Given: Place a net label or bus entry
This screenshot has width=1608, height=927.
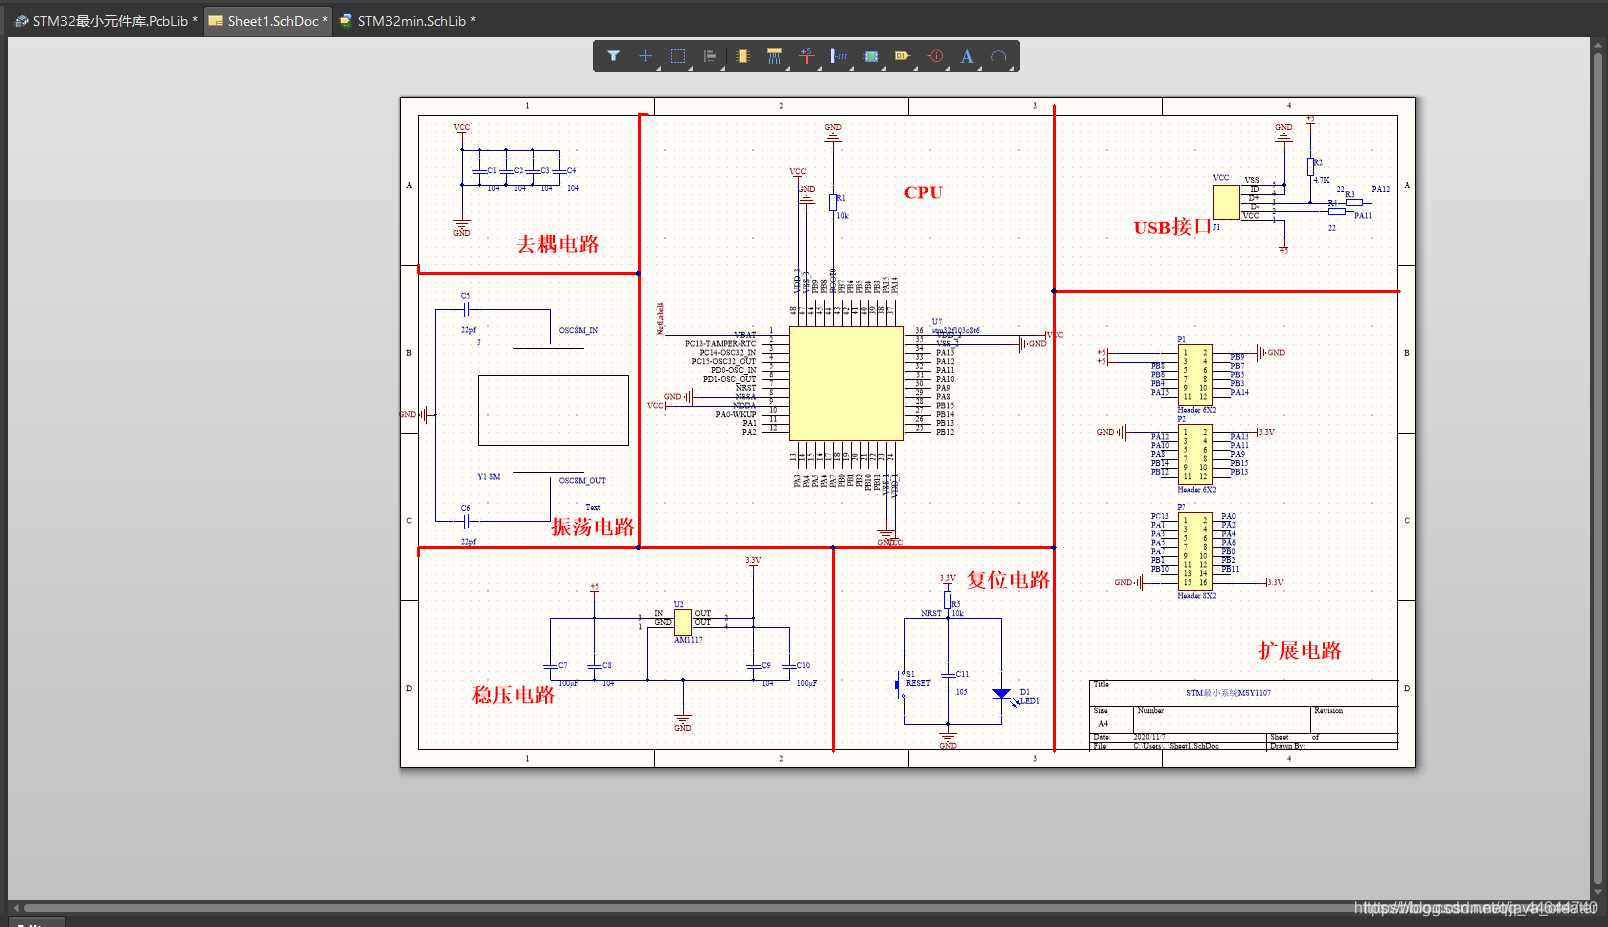Looking at the screenshot, I should [x=838, y=56].
